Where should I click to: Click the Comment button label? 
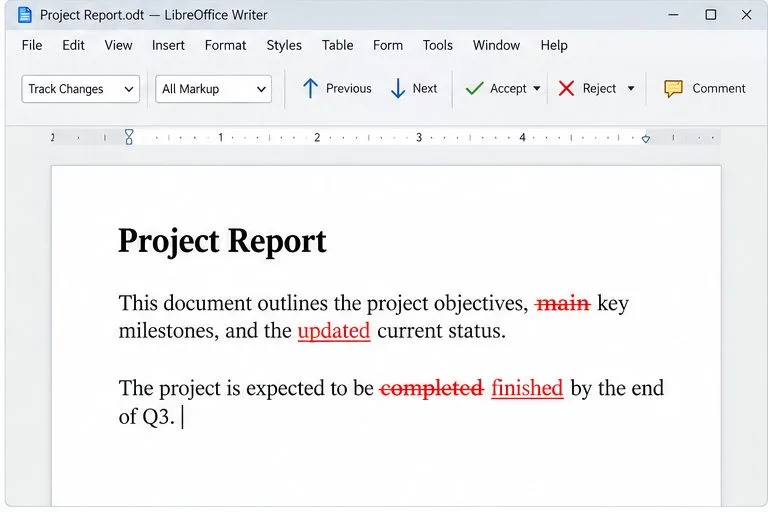click(x=719, y=89)
